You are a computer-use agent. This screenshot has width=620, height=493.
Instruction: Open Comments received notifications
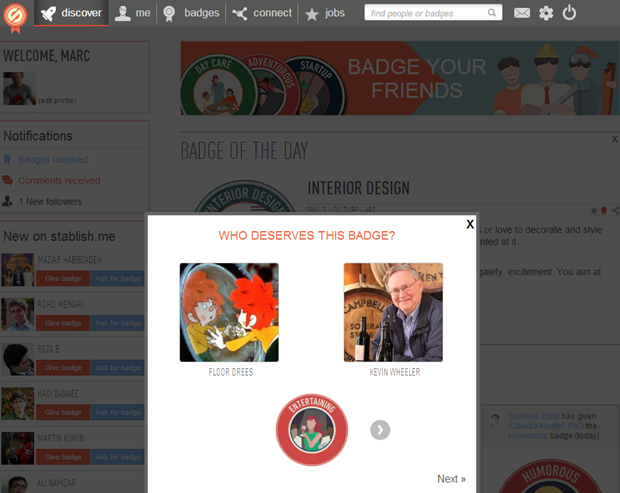(59, 180)
